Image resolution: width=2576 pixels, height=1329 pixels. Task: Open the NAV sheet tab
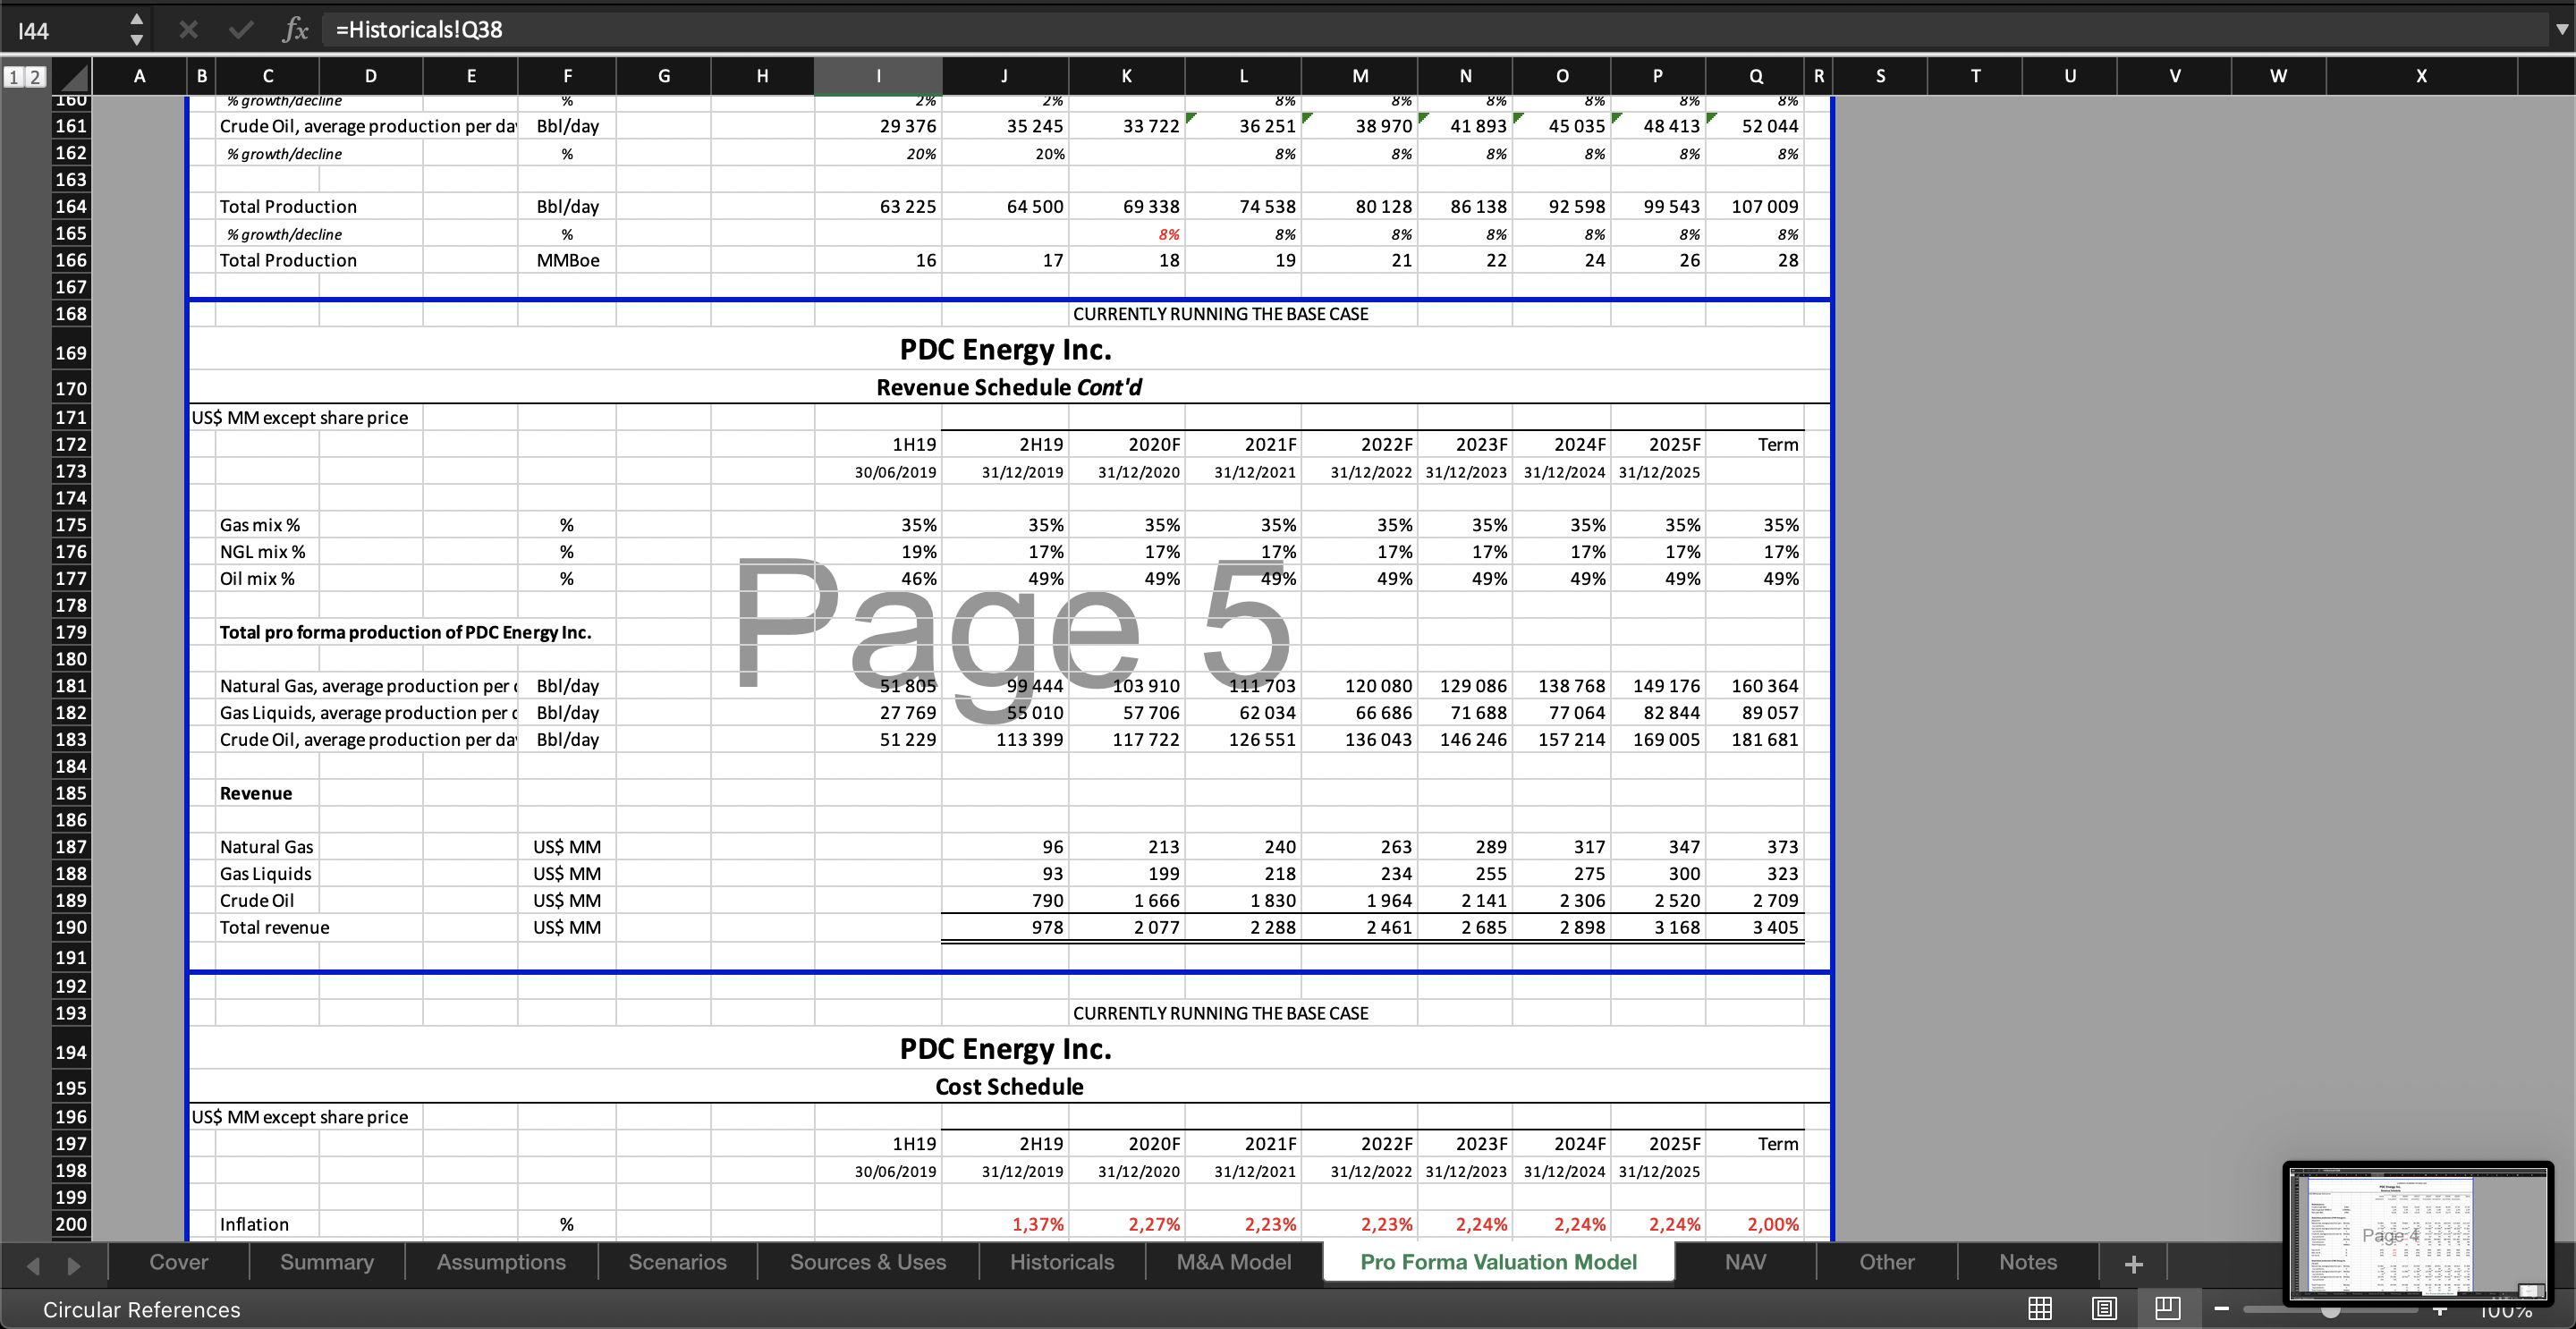[x=1745, y=1262]
